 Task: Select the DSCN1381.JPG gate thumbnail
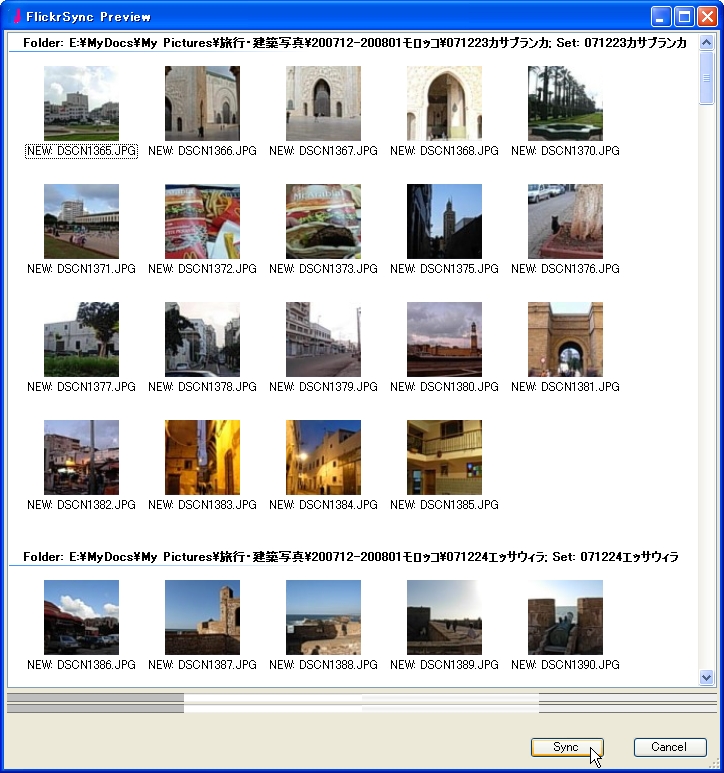pos(565,339)
